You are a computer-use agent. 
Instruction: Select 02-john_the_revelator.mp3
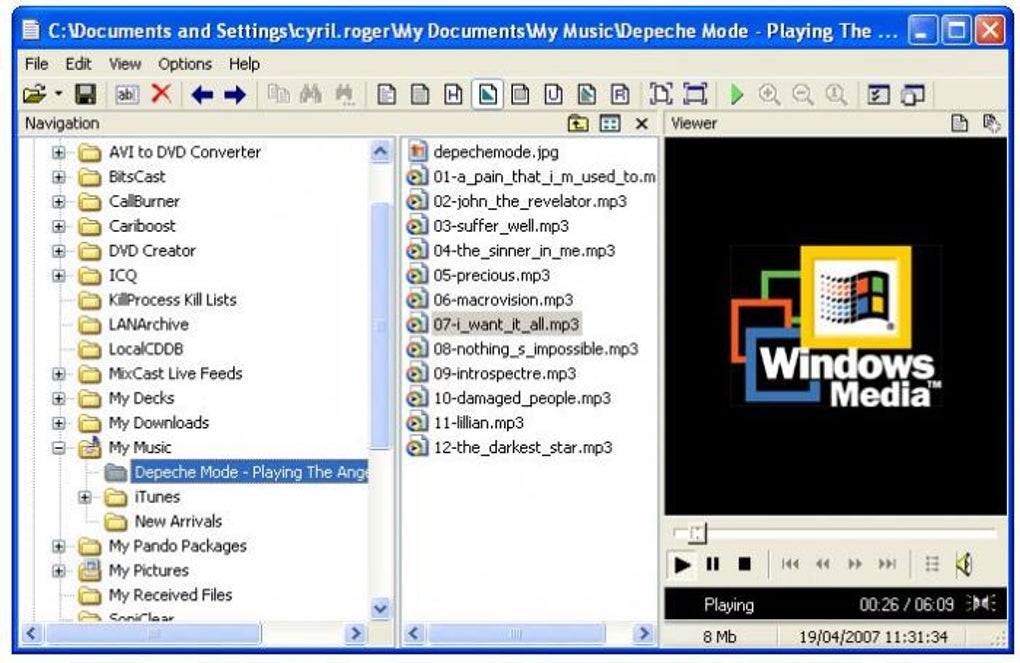pyautogui.click(x=530, y=202)
